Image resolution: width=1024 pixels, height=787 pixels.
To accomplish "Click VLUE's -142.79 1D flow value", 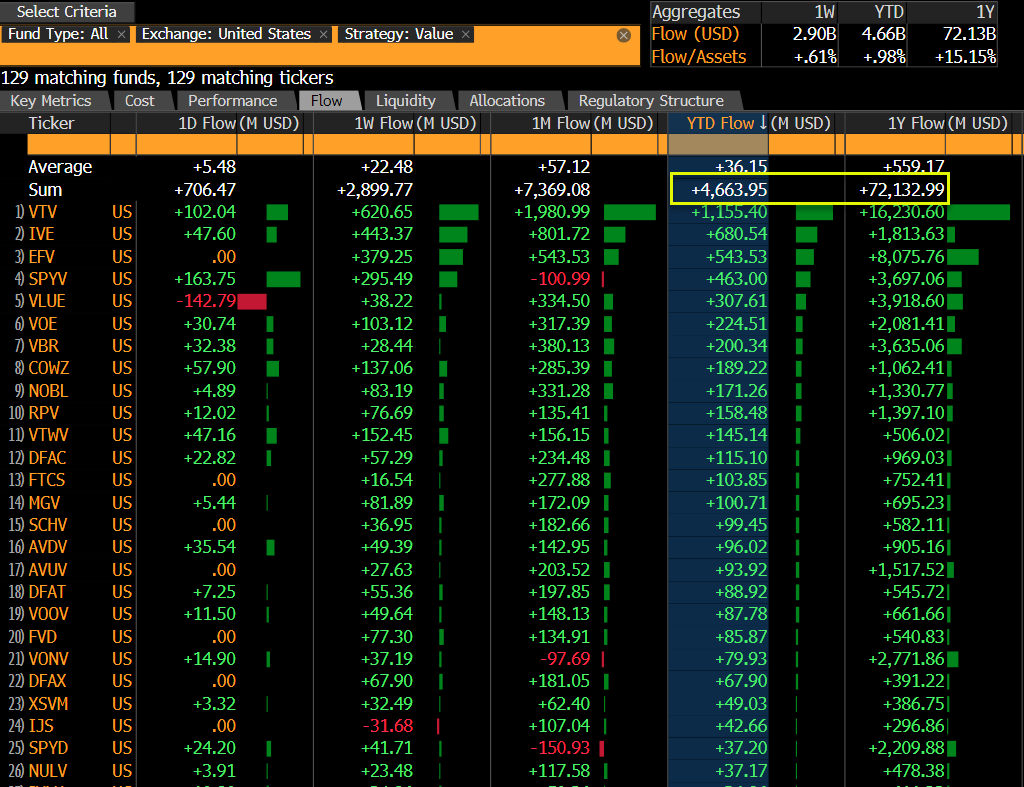I will (206, 301).
